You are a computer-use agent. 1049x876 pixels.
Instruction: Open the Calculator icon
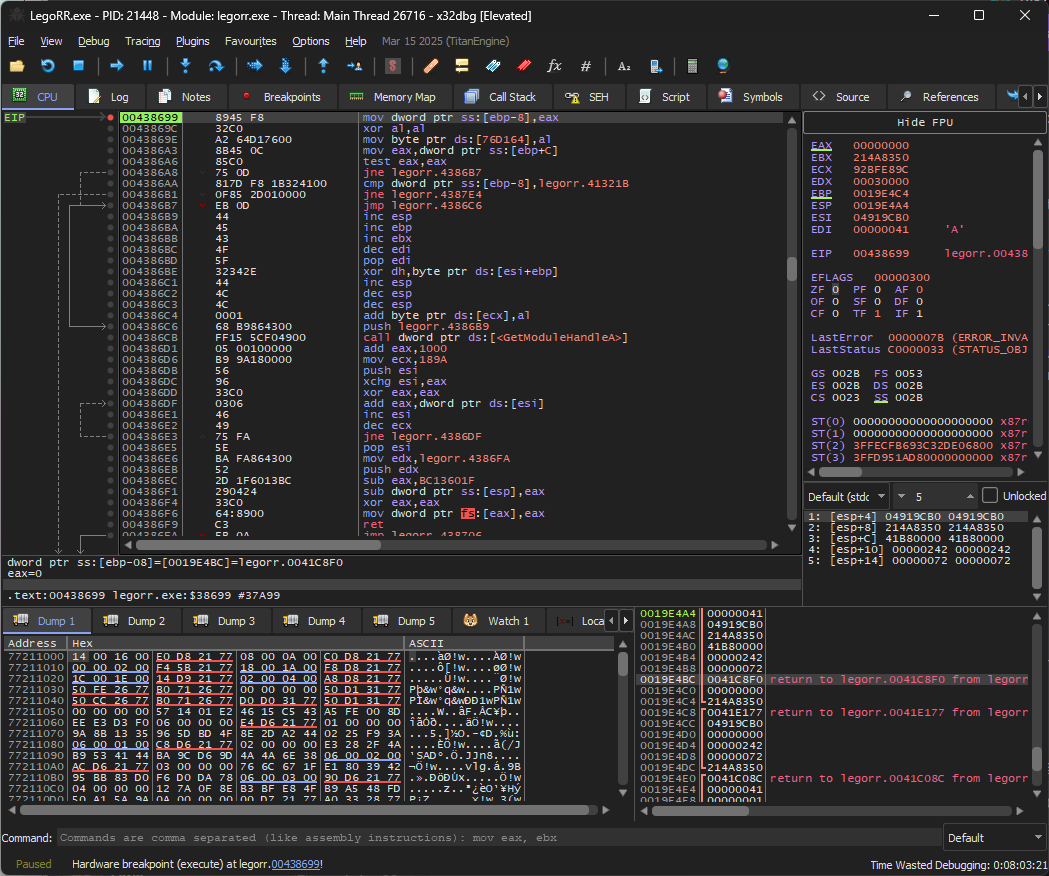tap(692, 66)
